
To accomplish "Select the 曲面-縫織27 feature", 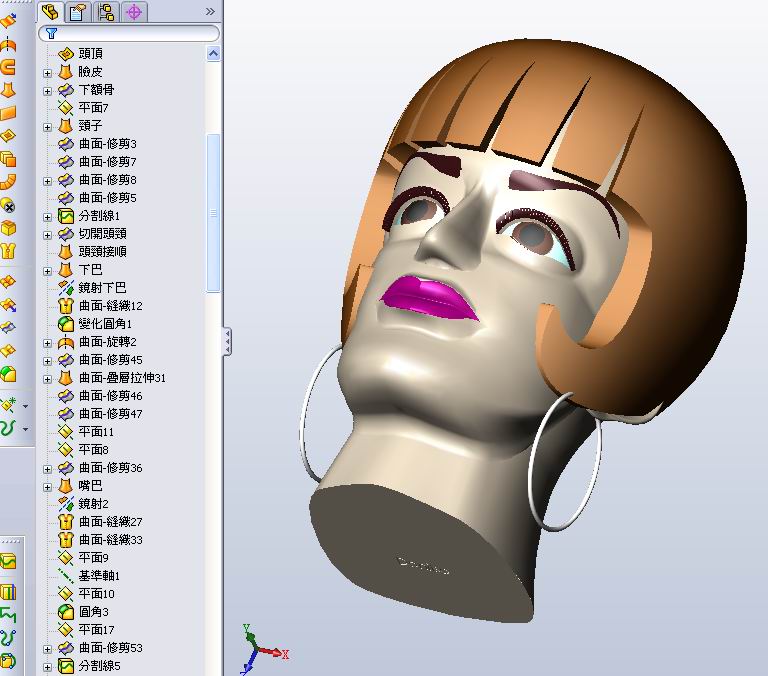I will pyautogui.click(x=111, y=522).
